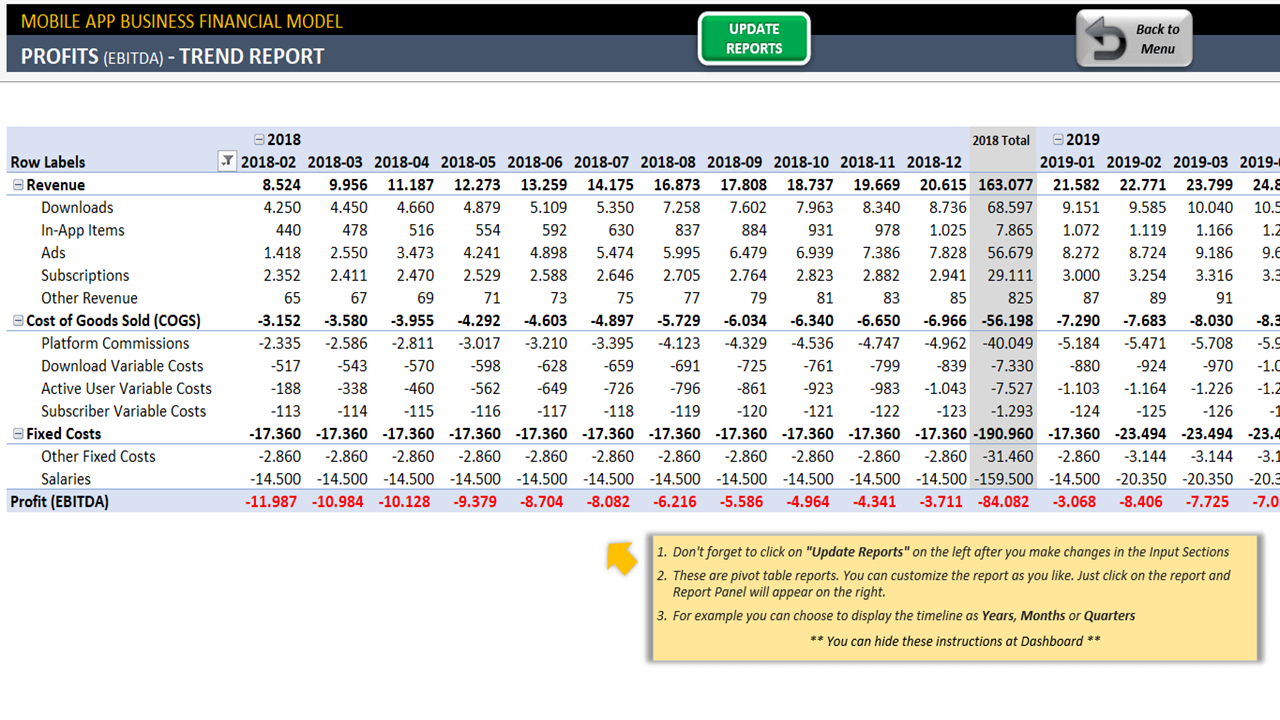Viewport: 1280px width, 720px height.
Task: Select the Other Fixed Costs label
Action: tap(98, 456)
